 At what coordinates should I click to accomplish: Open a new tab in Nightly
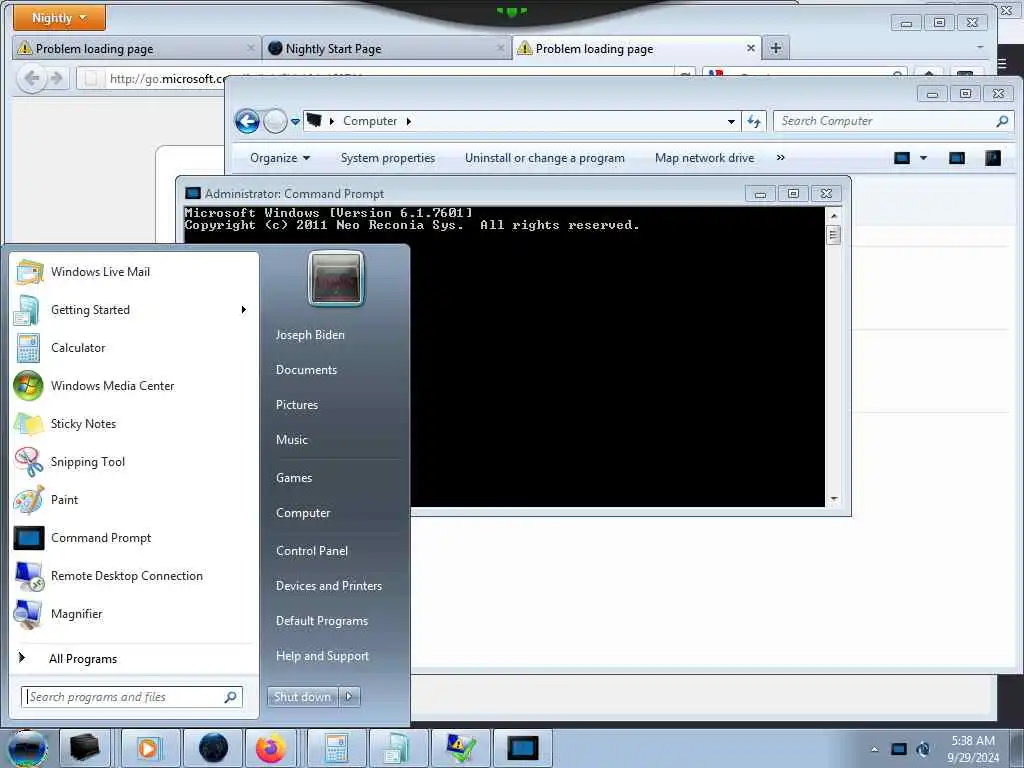click(775, 48)
